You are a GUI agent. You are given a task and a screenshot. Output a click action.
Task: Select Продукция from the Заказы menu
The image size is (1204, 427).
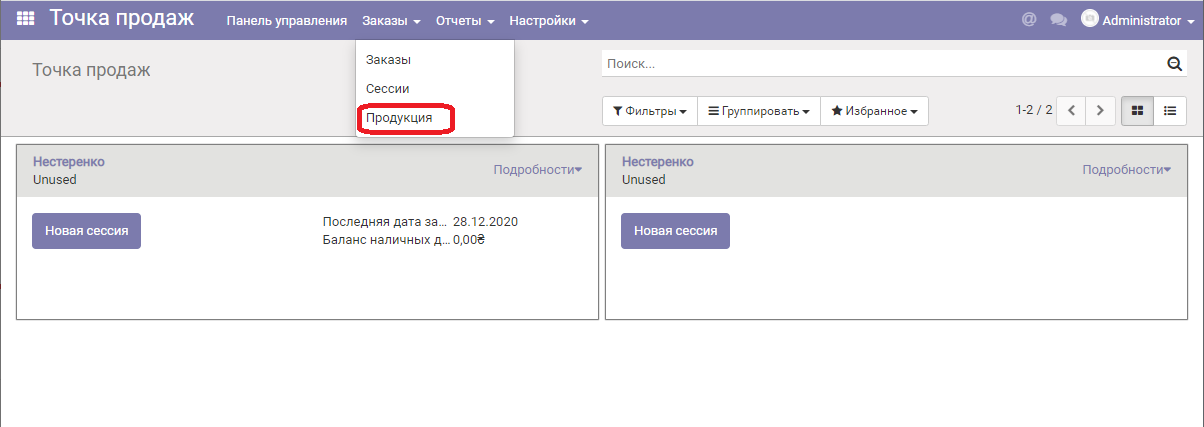click(399, 118)
